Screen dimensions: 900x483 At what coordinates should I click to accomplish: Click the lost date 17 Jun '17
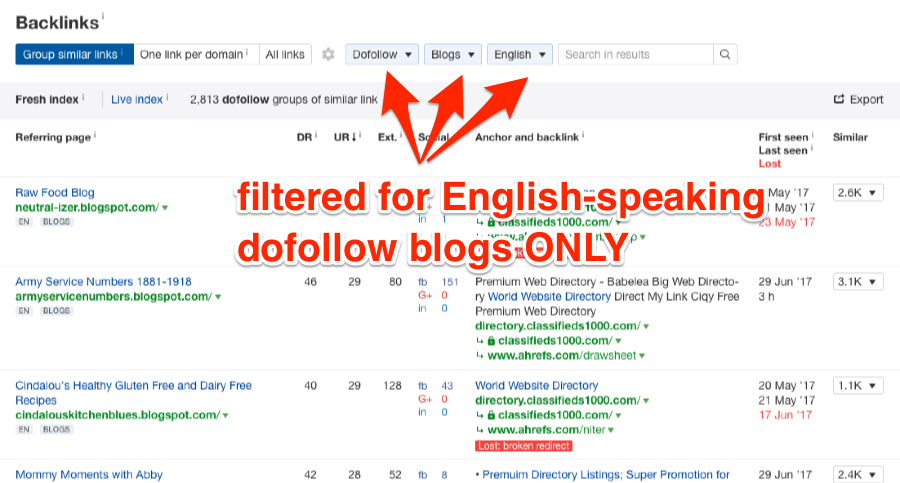[785, 415]
